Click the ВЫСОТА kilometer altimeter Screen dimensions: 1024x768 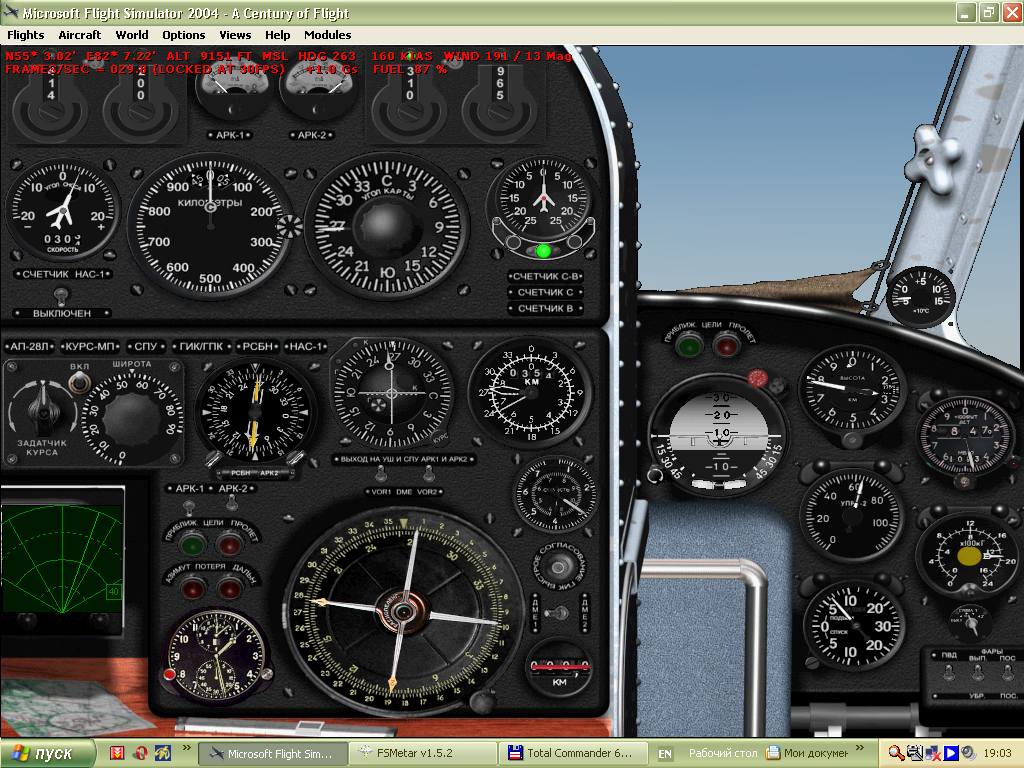click(x=852, y=392)
